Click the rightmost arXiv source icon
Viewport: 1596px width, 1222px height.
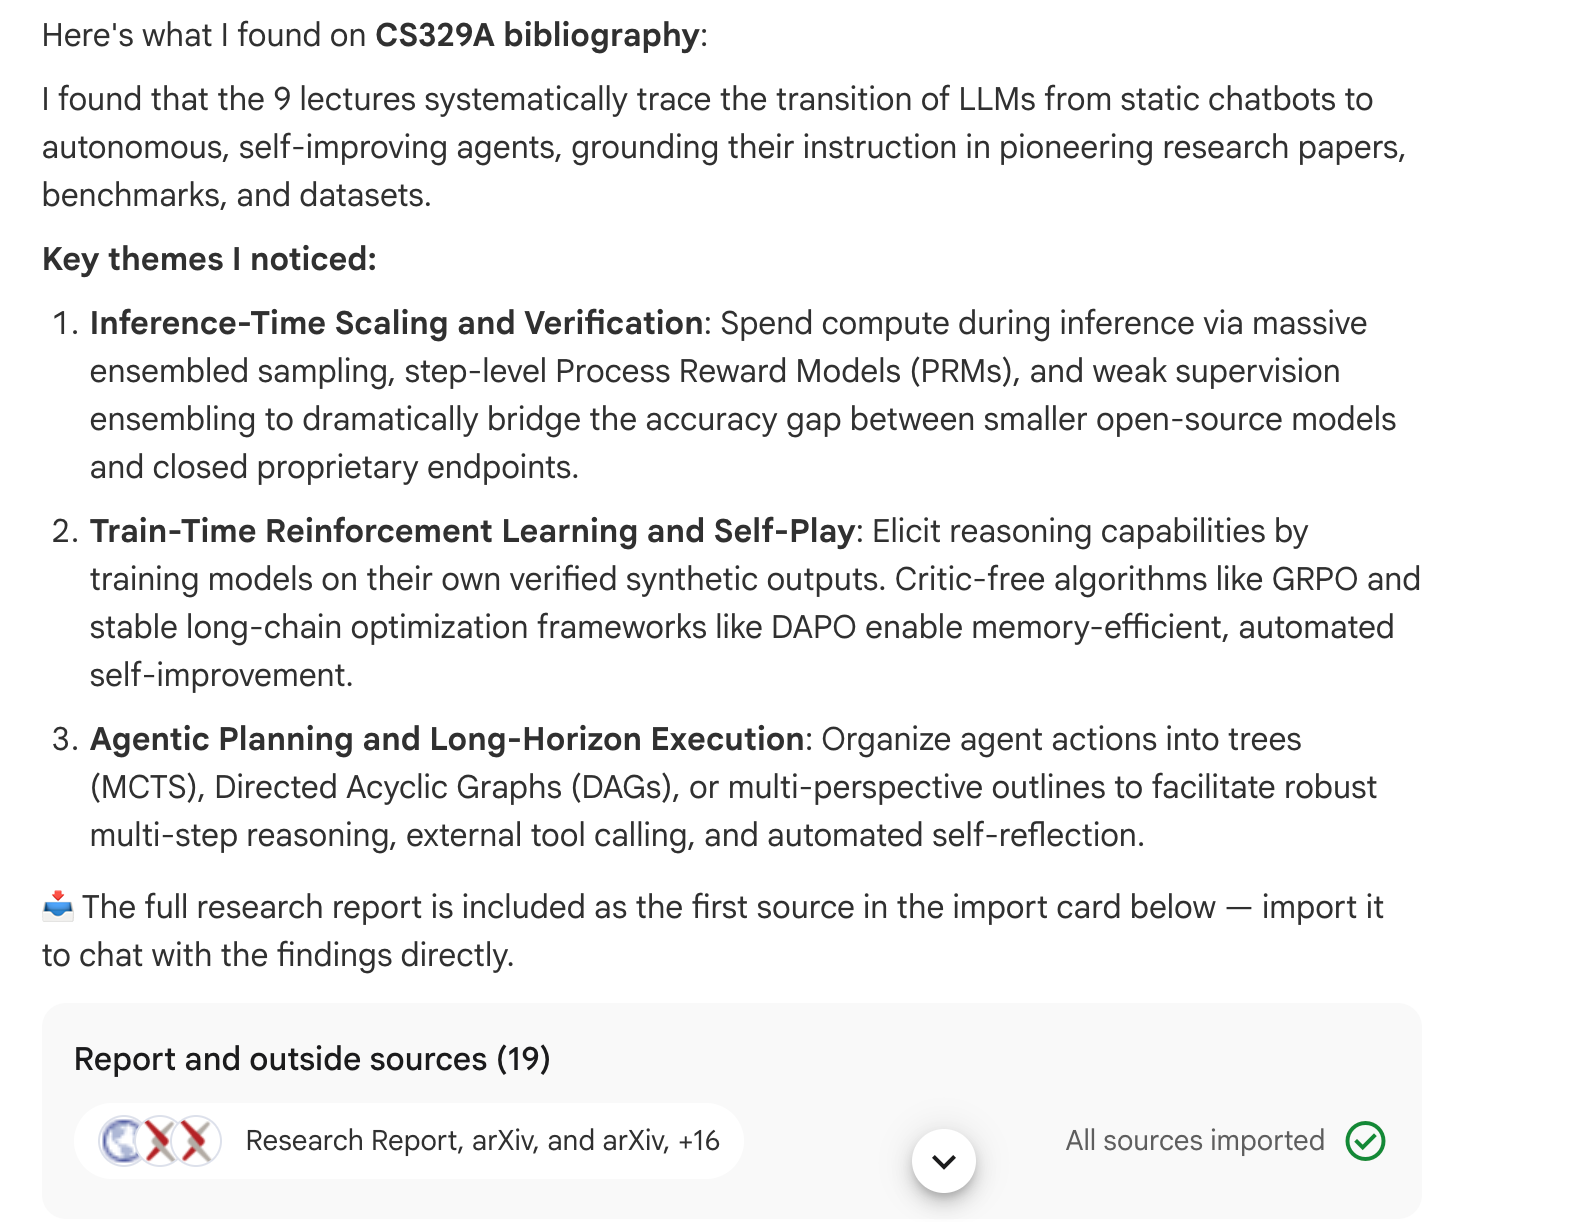(x=197, y=1141)
